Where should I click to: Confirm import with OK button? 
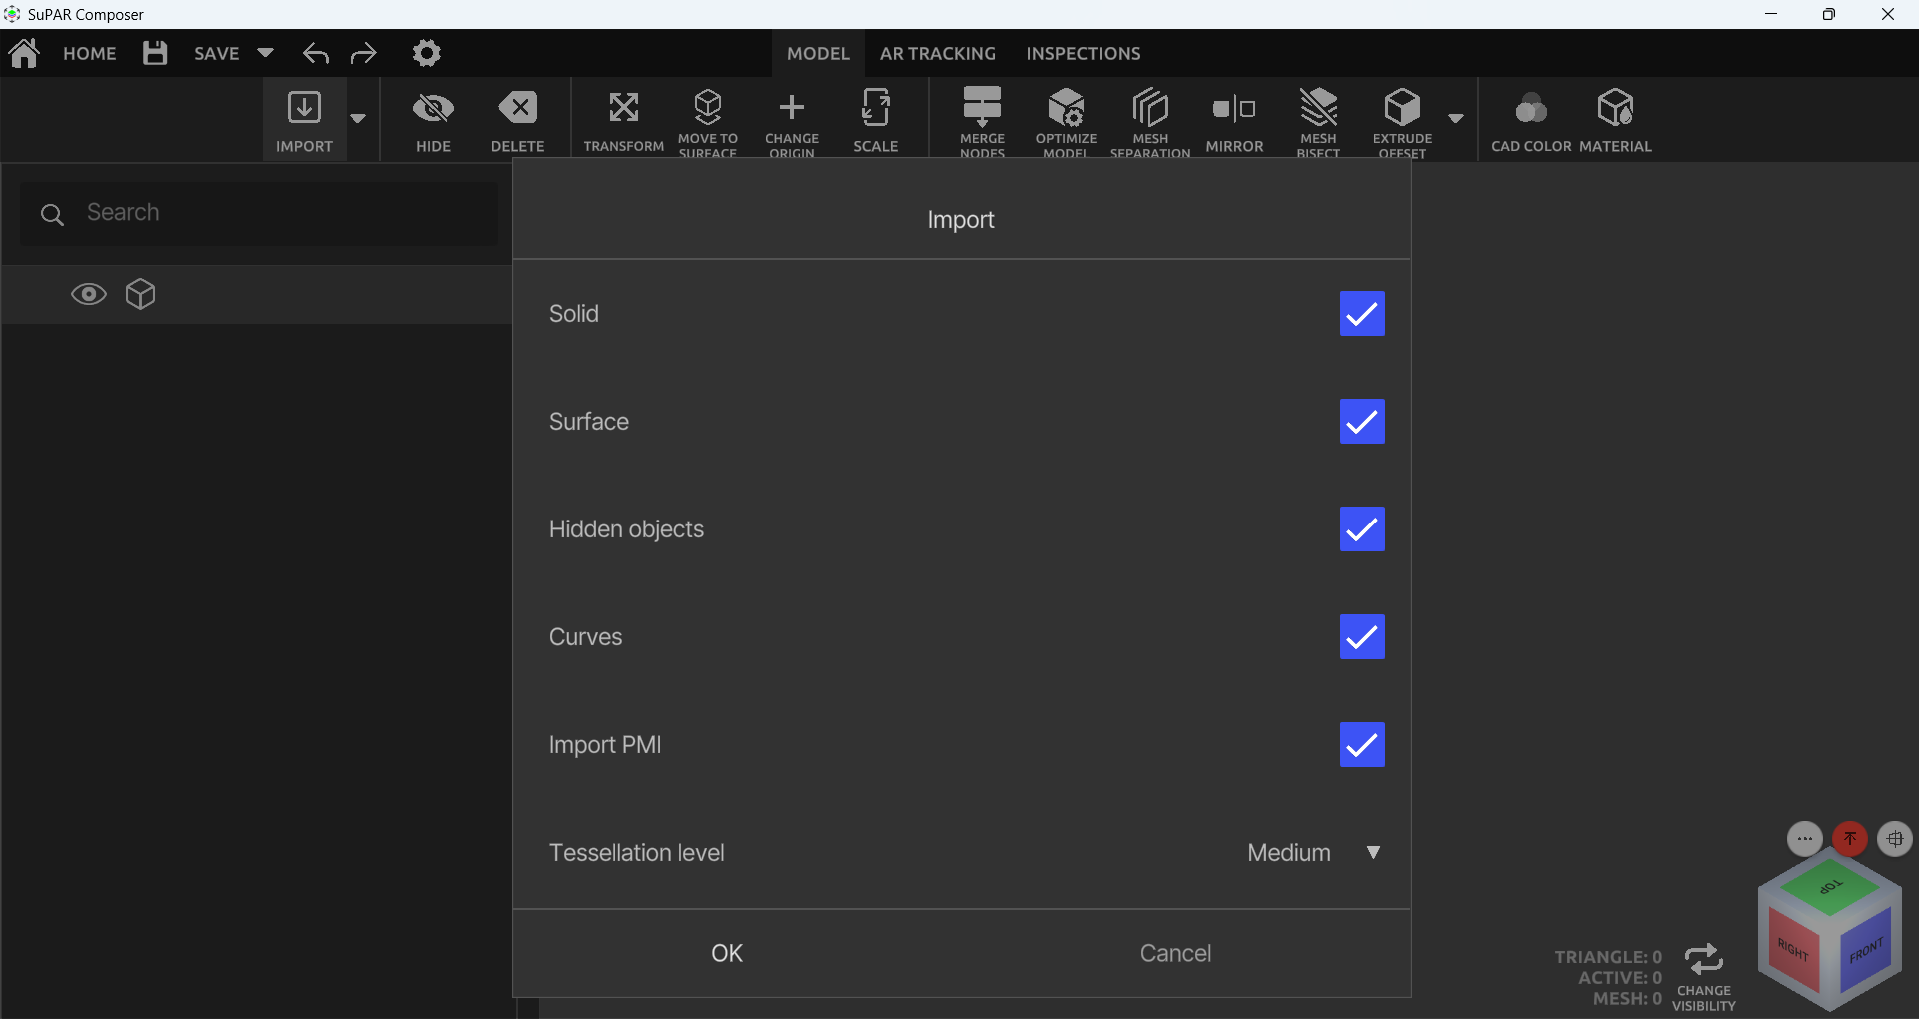727,953
